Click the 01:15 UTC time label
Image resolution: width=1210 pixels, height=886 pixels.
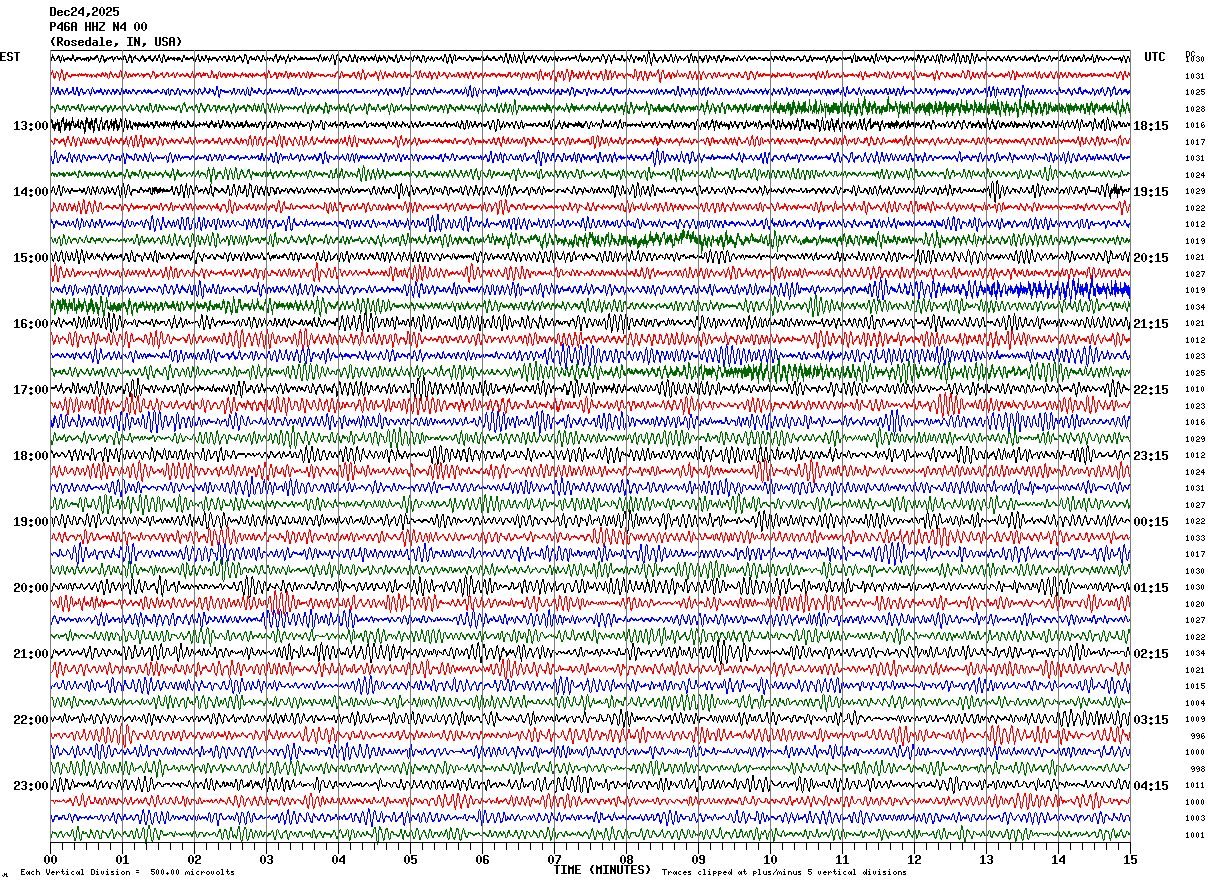[x=1151, y=588]
